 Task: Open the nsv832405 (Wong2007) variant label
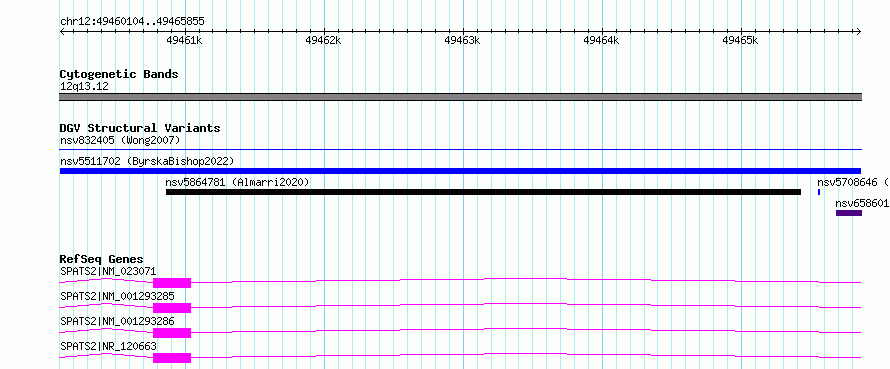pos(120,140)
